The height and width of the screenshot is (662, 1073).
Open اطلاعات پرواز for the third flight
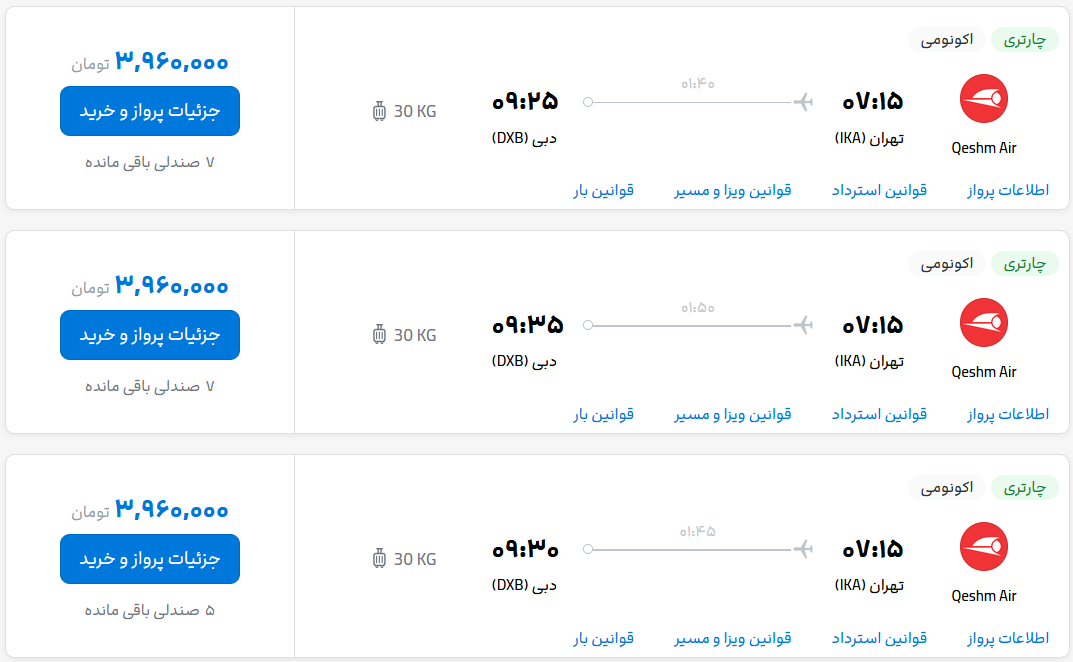tap(1007, 638)
